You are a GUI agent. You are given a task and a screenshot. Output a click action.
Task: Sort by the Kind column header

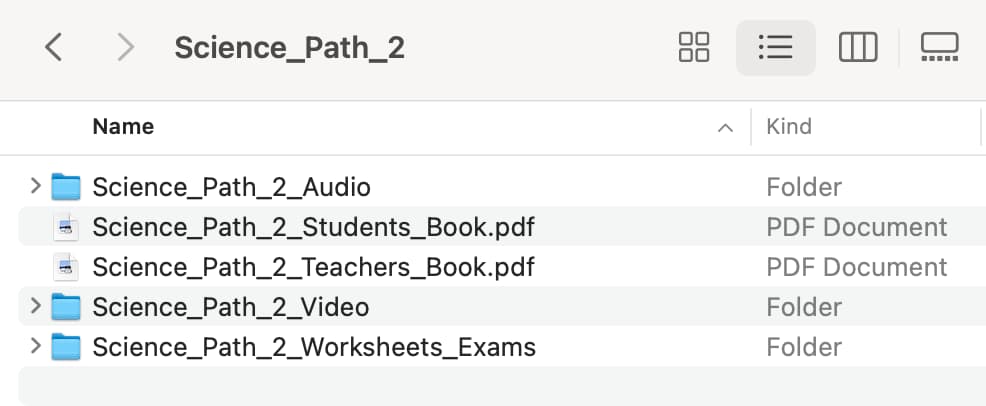[789, 127]
